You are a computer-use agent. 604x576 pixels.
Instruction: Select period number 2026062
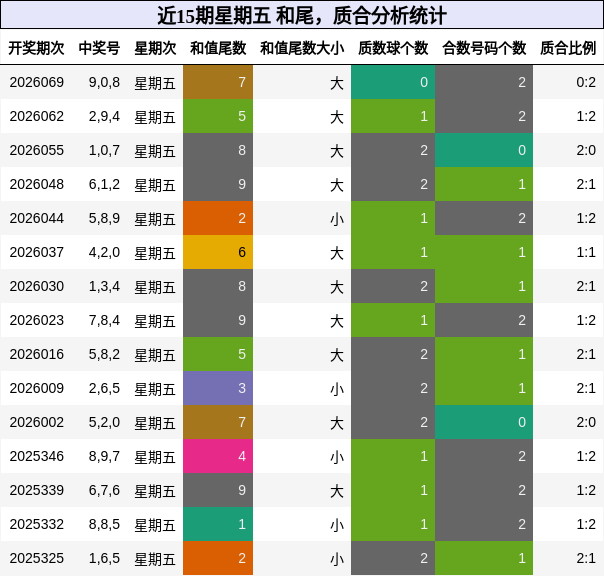pos(37,116)
